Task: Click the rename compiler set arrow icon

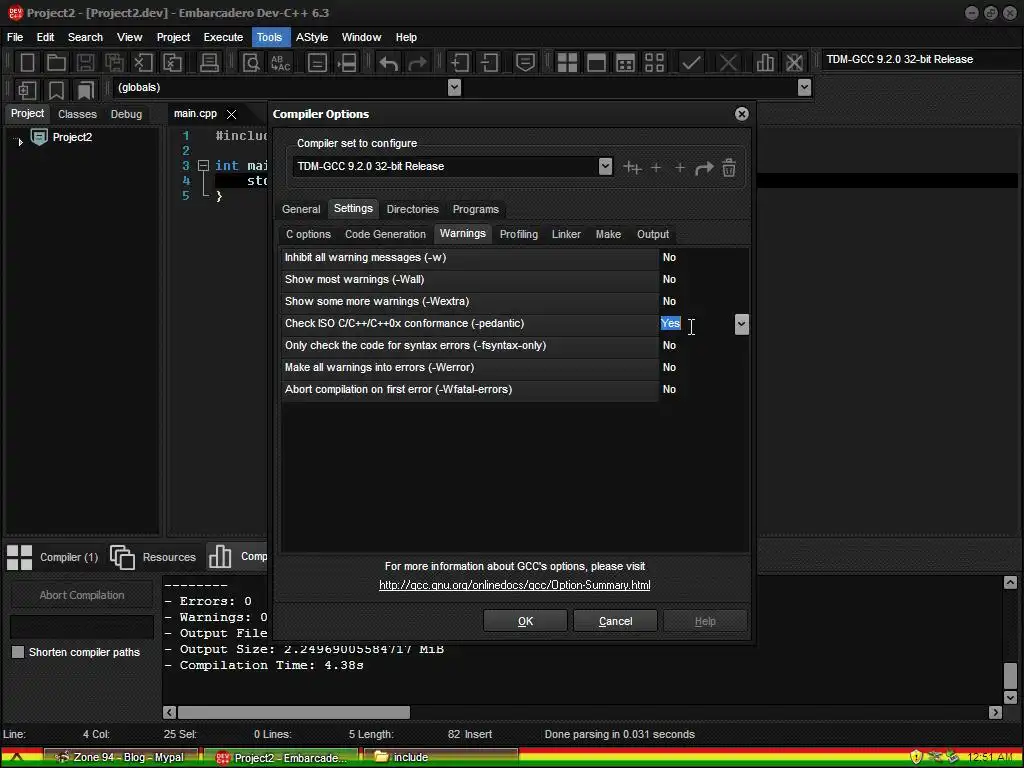Action: click(704, 168)
